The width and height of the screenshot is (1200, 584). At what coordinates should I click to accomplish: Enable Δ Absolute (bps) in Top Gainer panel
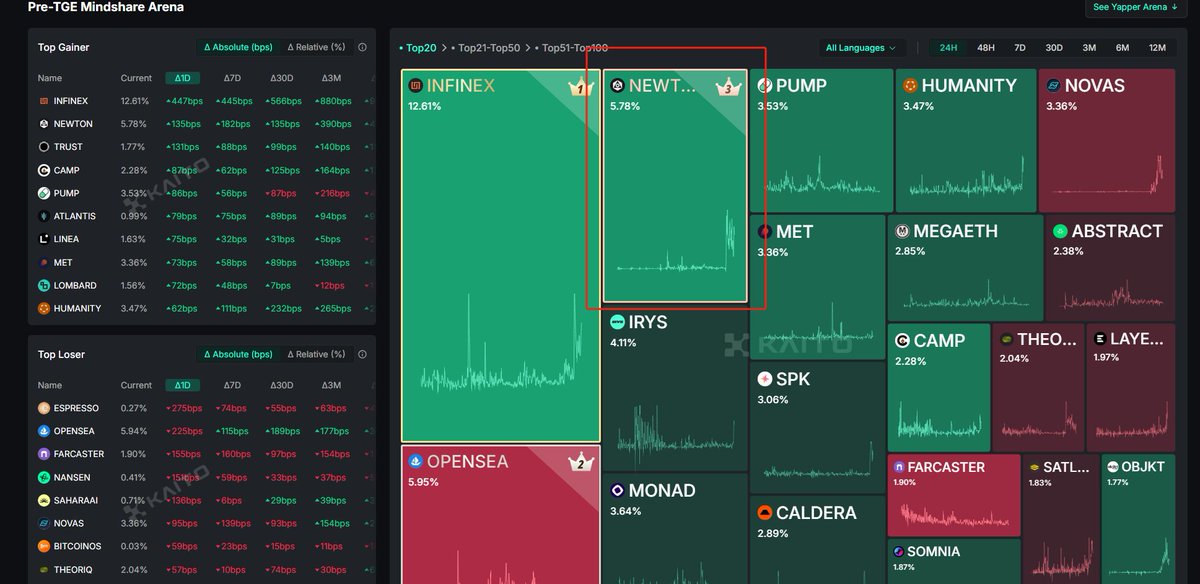tap(238, 47)
